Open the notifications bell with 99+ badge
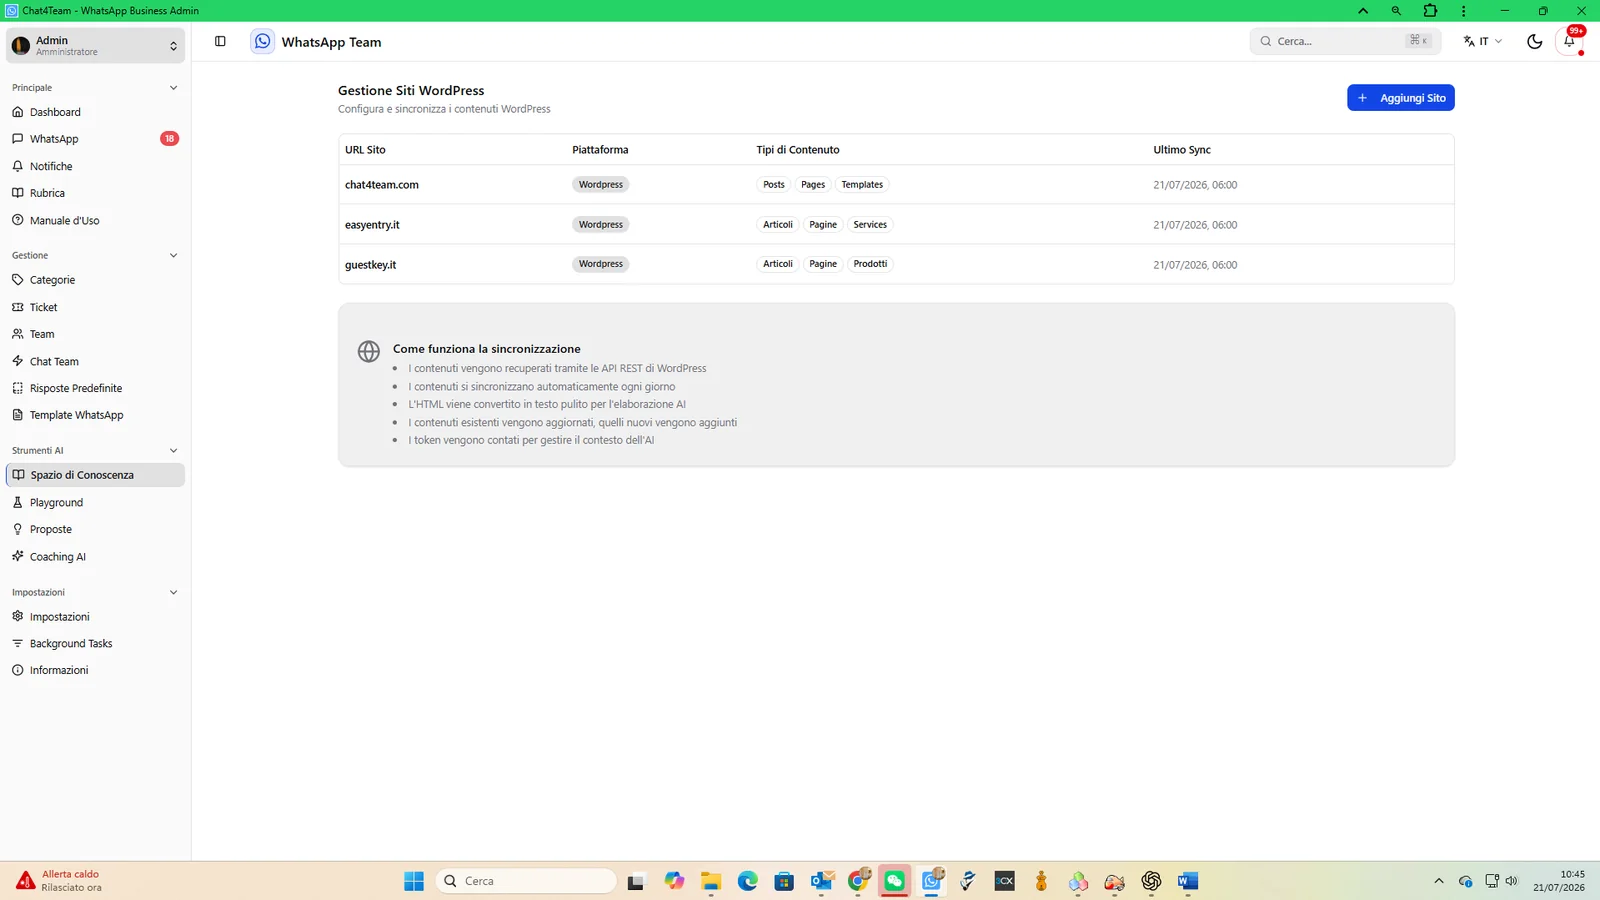Image resolution: width=1600 pixels, height=900 pixels. [1570, 41]
